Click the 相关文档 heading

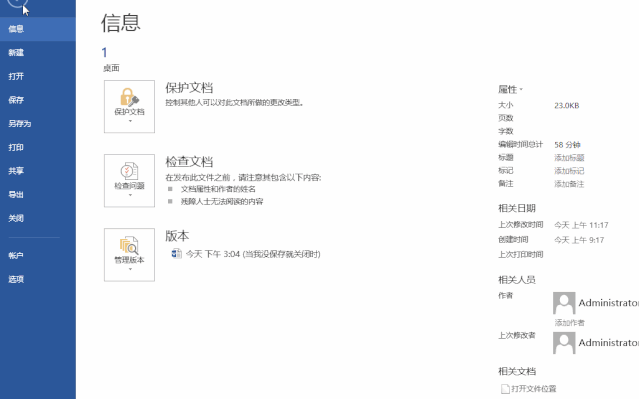pos(517,371)
